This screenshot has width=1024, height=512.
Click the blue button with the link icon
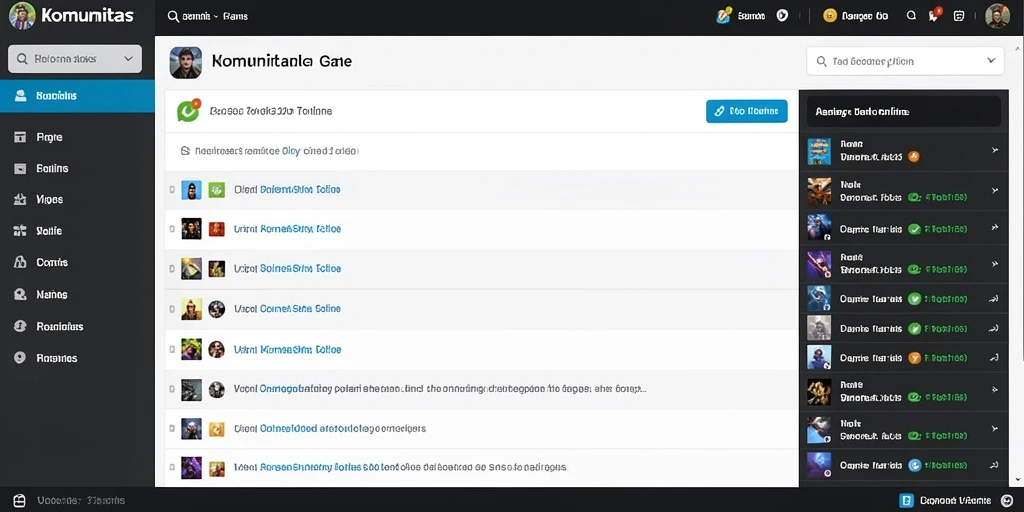(x=746, y=111)
